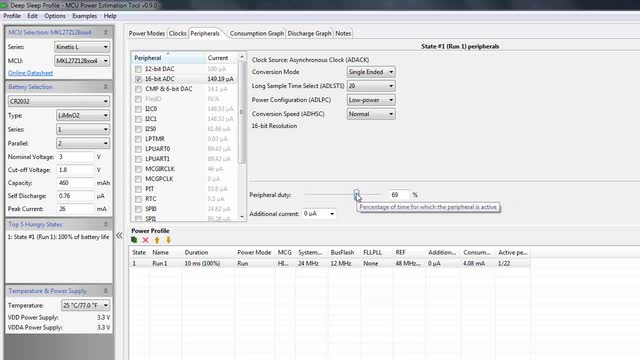Open the Online Datasheet link
This screenshot has height=360, width=640.
click(31, 73)
